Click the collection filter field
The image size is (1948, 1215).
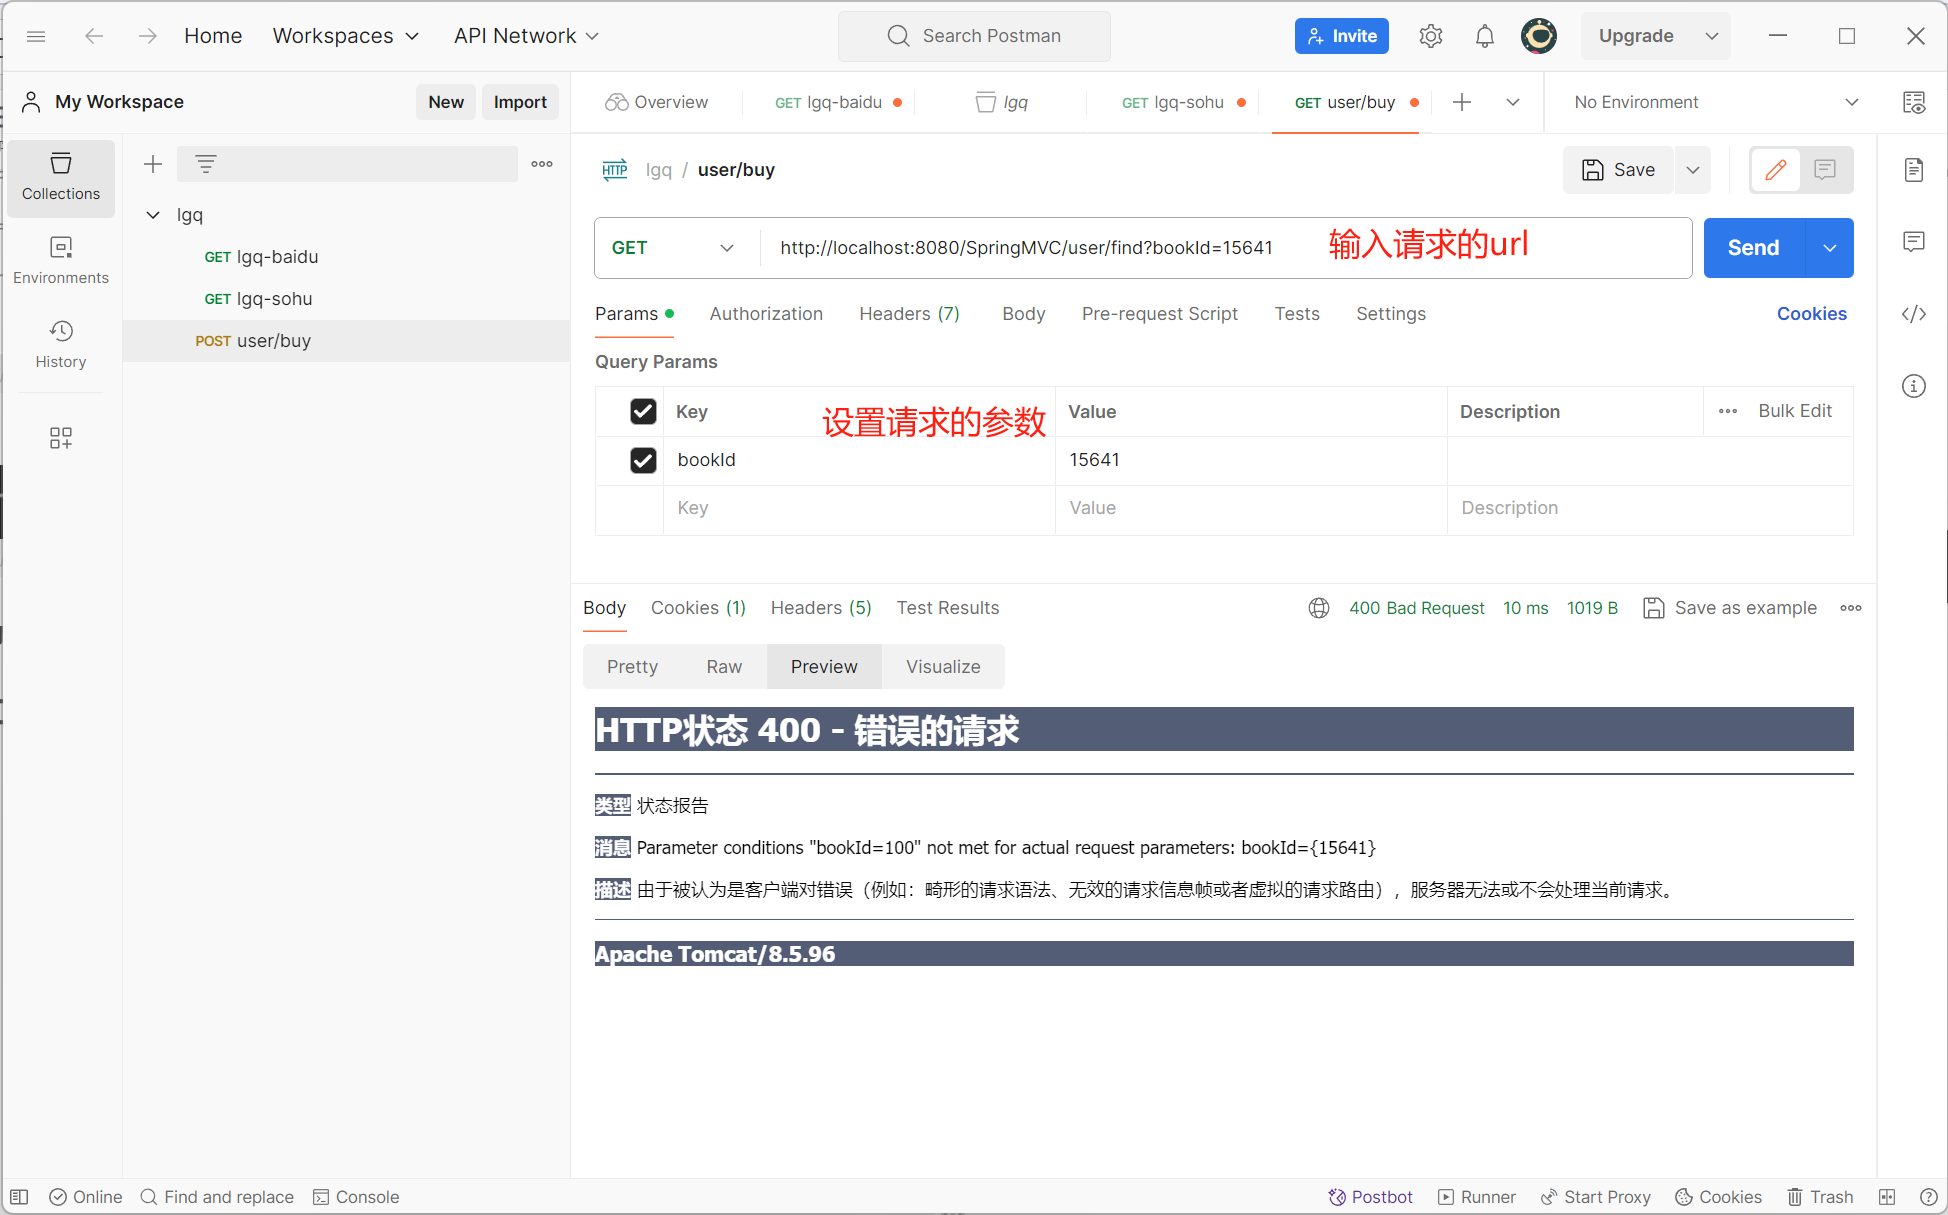point(347,164)
